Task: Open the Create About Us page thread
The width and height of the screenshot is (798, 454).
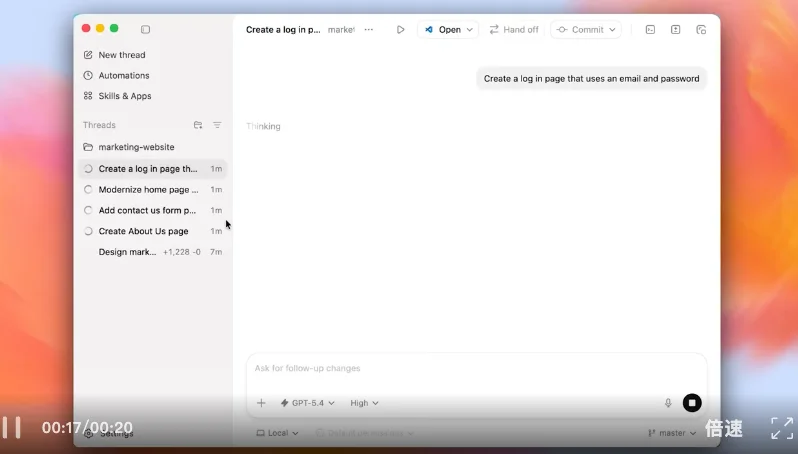Action: [x=143, y=231]
